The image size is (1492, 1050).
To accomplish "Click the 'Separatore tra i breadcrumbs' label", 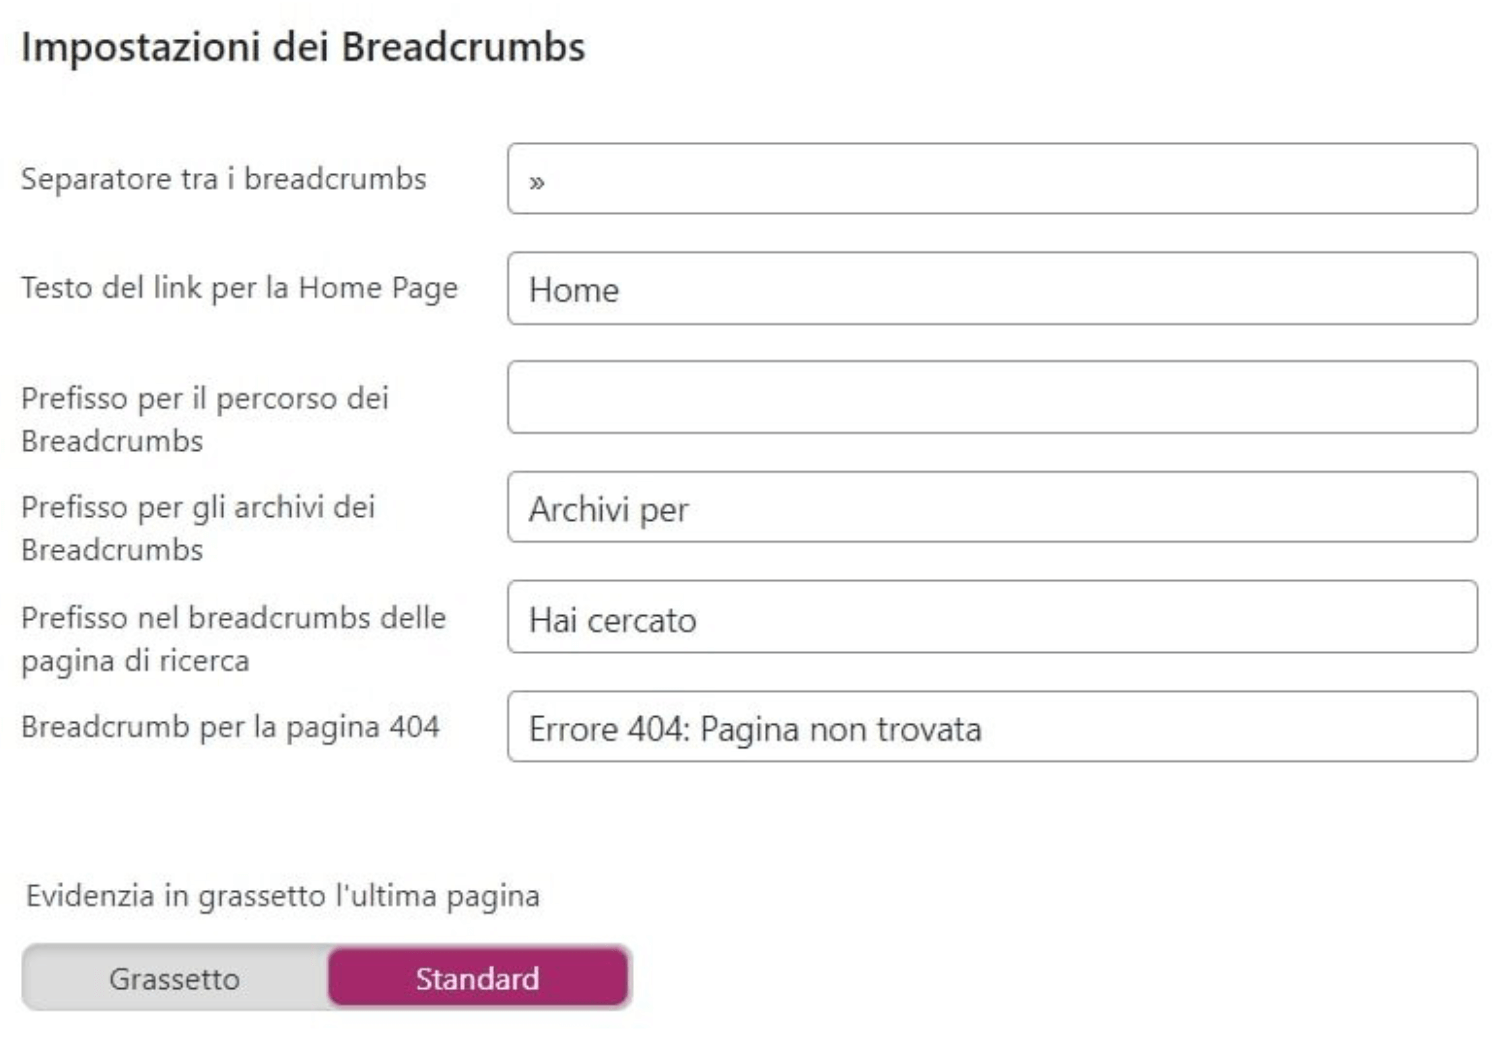I will [224, 179].
